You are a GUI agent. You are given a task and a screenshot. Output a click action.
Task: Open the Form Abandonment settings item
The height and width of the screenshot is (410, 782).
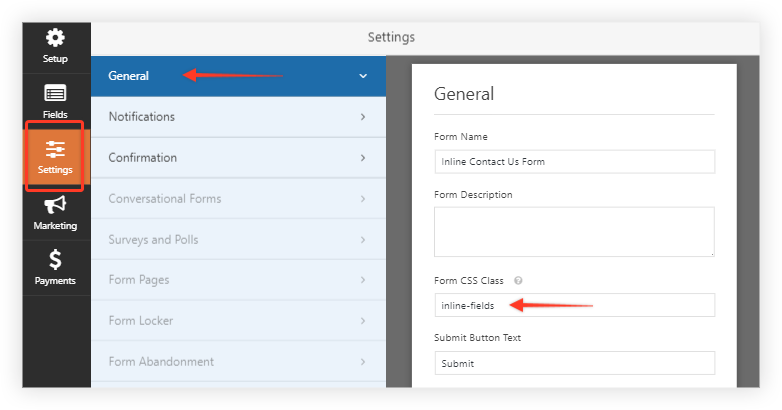[238, 362]
